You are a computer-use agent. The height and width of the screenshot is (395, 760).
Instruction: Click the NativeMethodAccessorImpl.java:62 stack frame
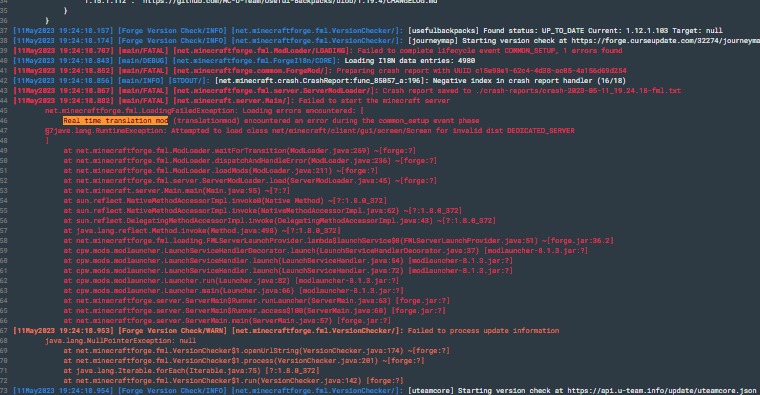262,211
